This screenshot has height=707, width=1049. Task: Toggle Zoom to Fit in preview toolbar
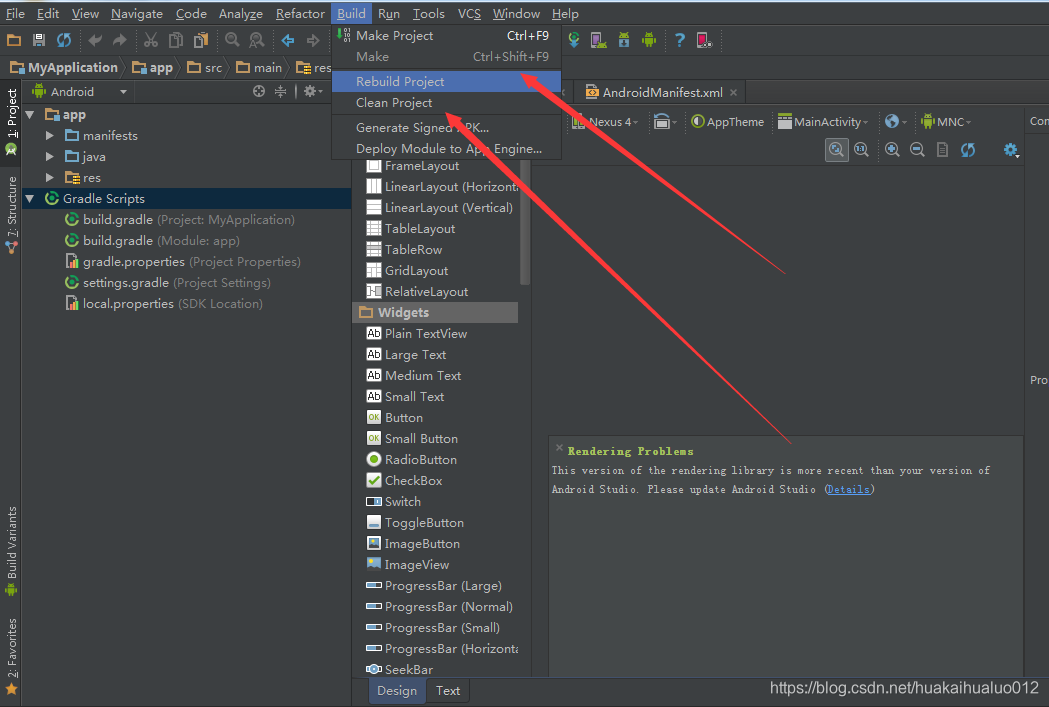836,149
